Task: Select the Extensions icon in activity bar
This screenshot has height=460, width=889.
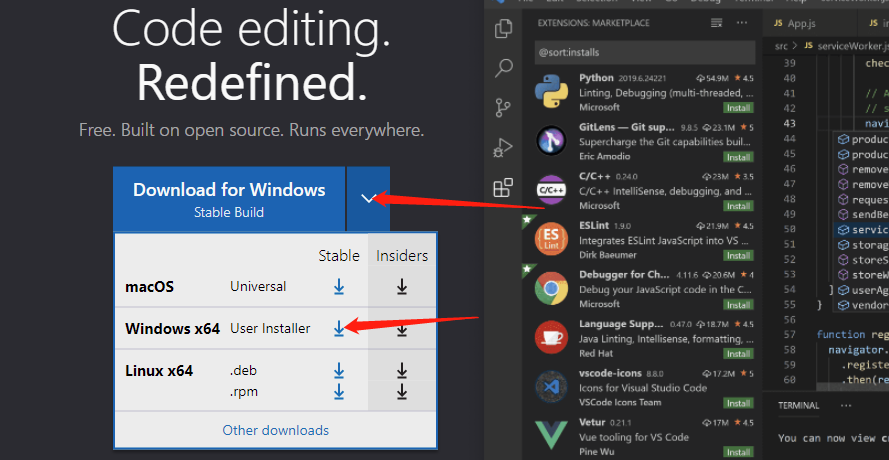Action: (503, 188)
